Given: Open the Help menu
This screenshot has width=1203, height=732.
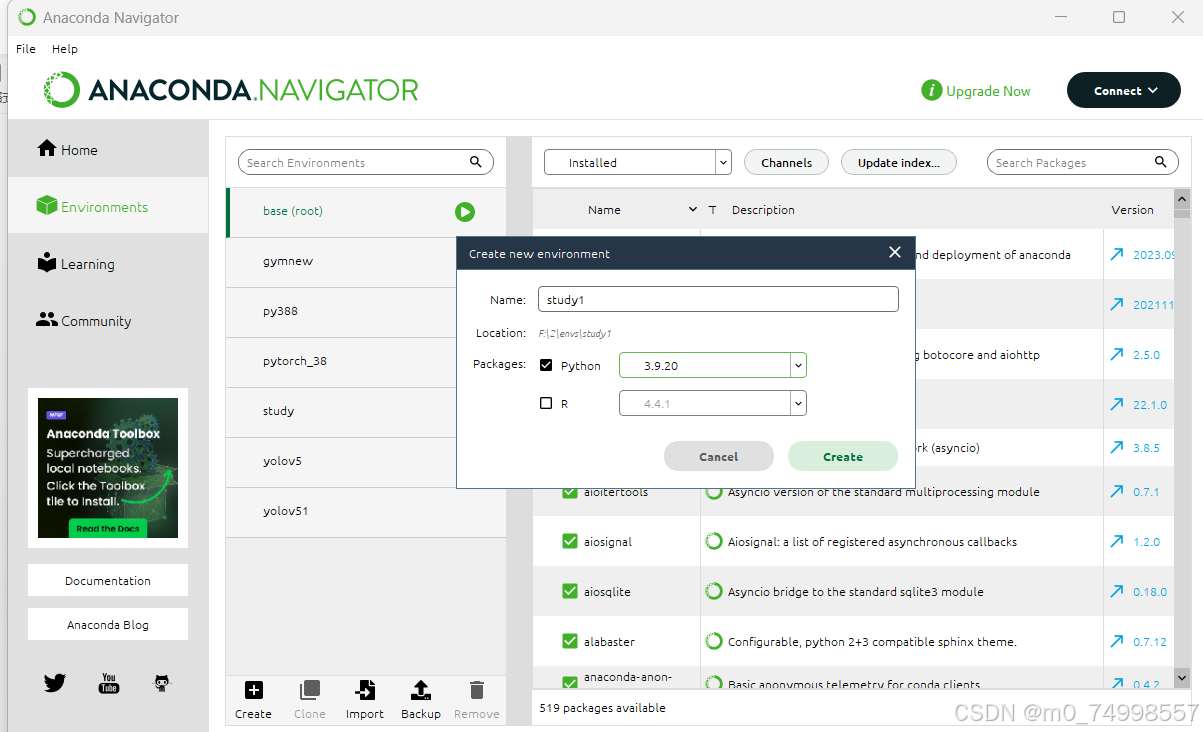Looking at the screenshot, I should click(65, 48).
